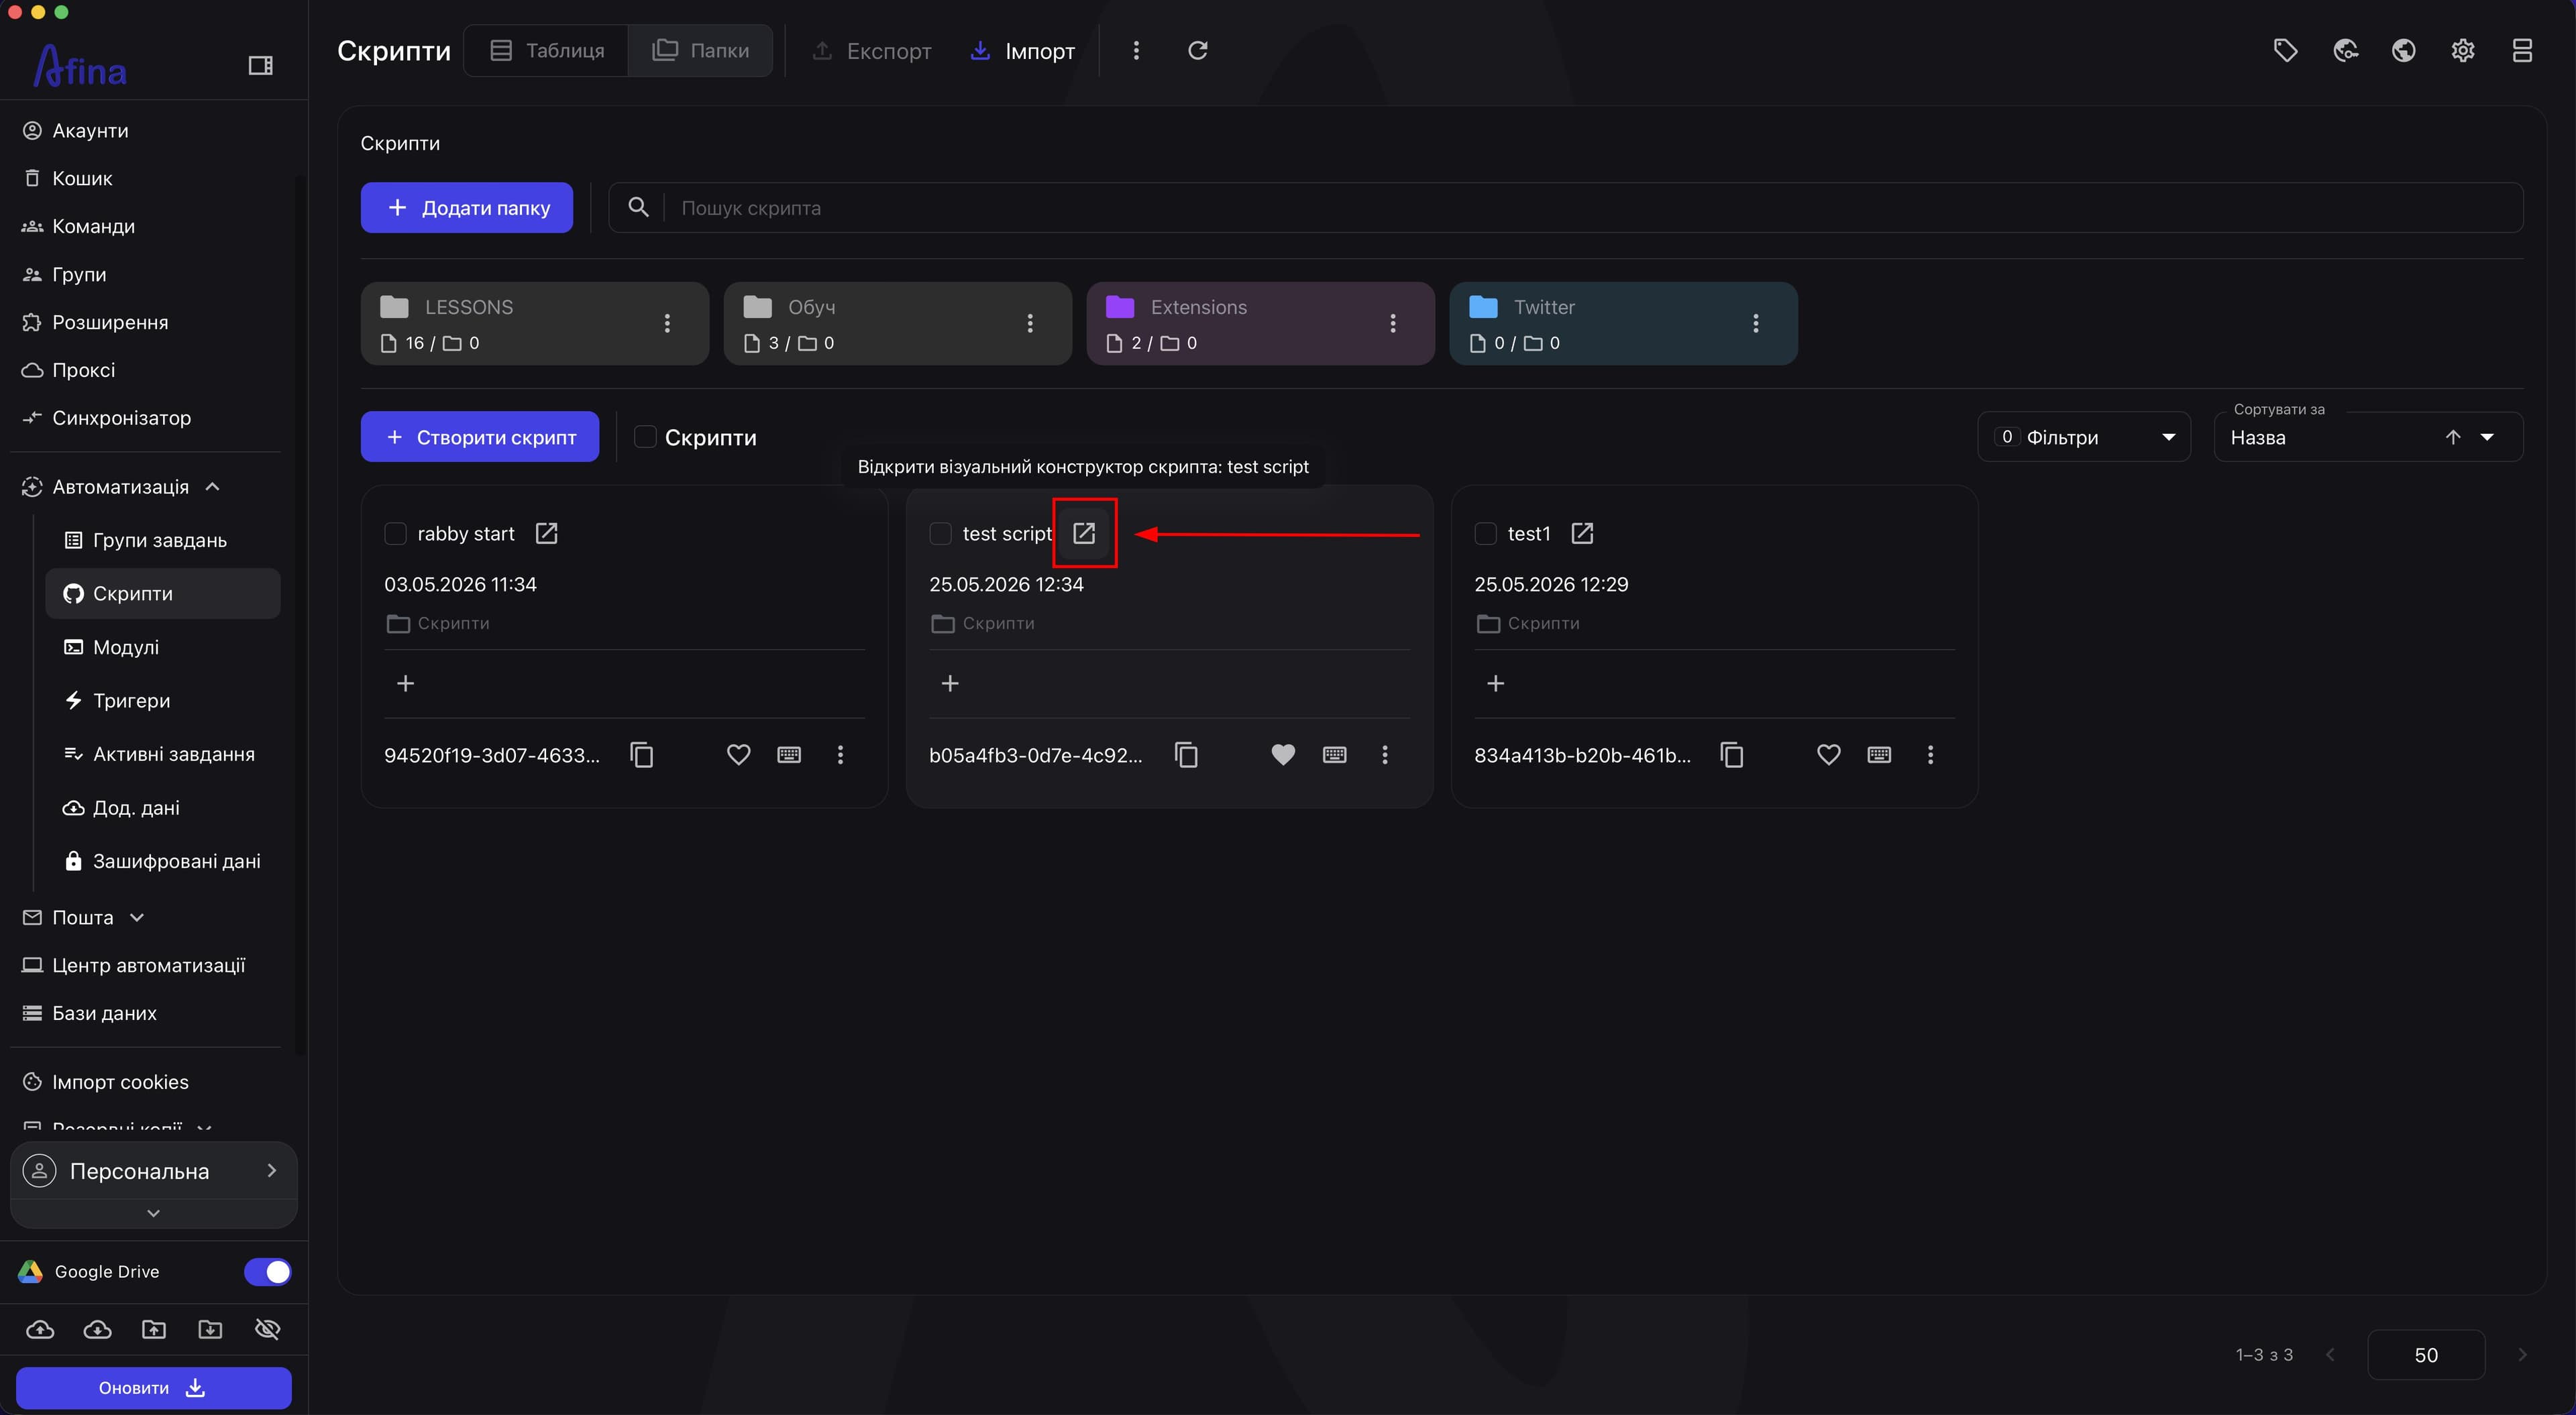Open Тригери in the sidebar menu
The image size is (2576, 1415).
click(x=131, y=700)
